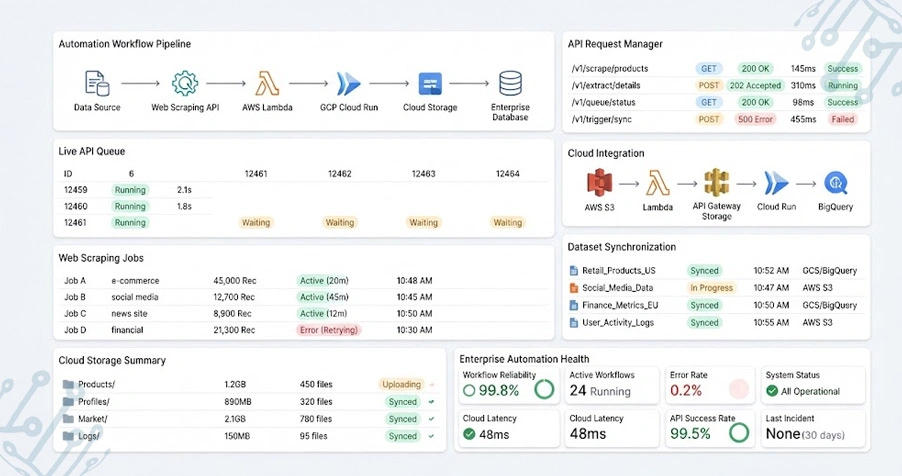Click the In Progress badge for Social_Media_Data
The image size is (902, 476).
tap(712, 288)
